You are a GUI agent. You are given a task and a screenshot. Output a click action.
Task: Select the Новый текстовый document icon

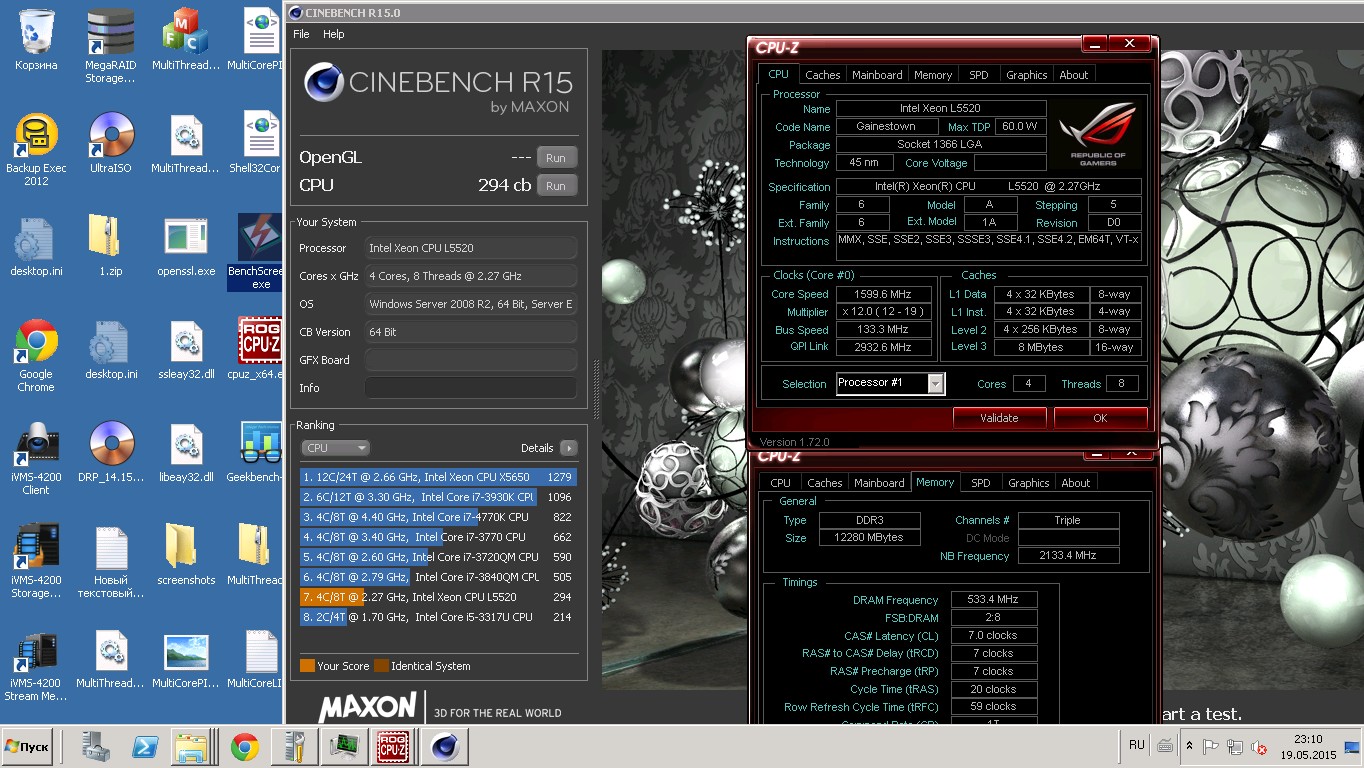(x=111, y=561)
